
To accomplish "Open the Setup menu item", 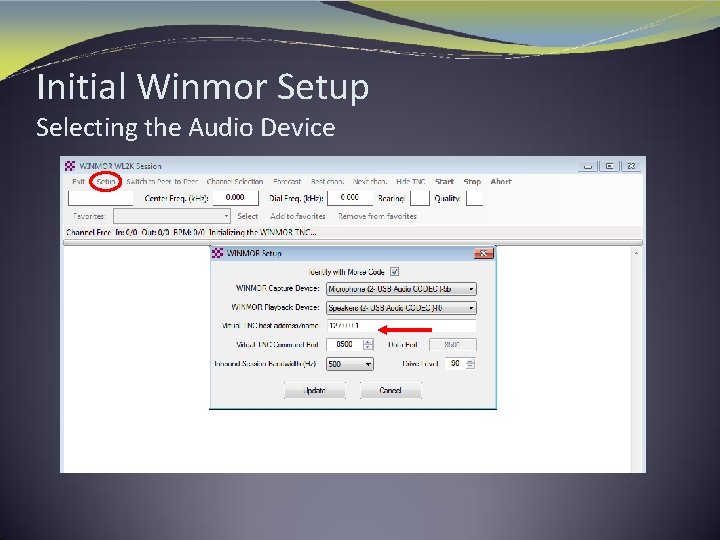I will coord(106,181).
